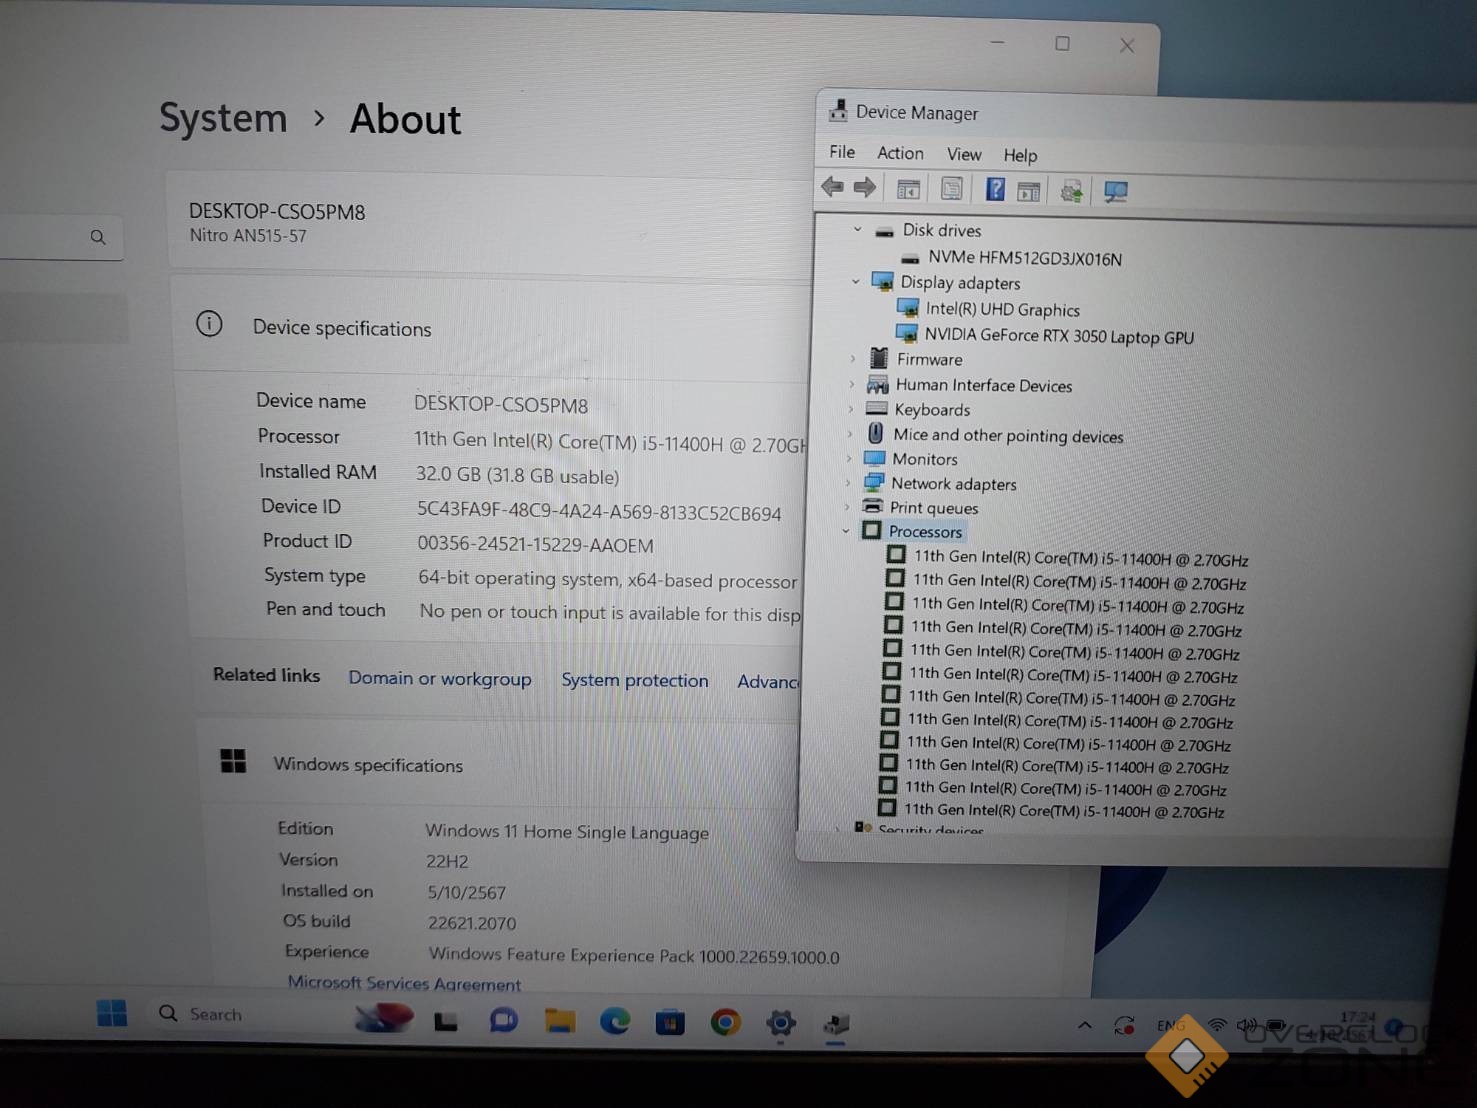This screenshot has height=1108, width=1477.
Task: Click the System protection link
Action: [634, 680]
